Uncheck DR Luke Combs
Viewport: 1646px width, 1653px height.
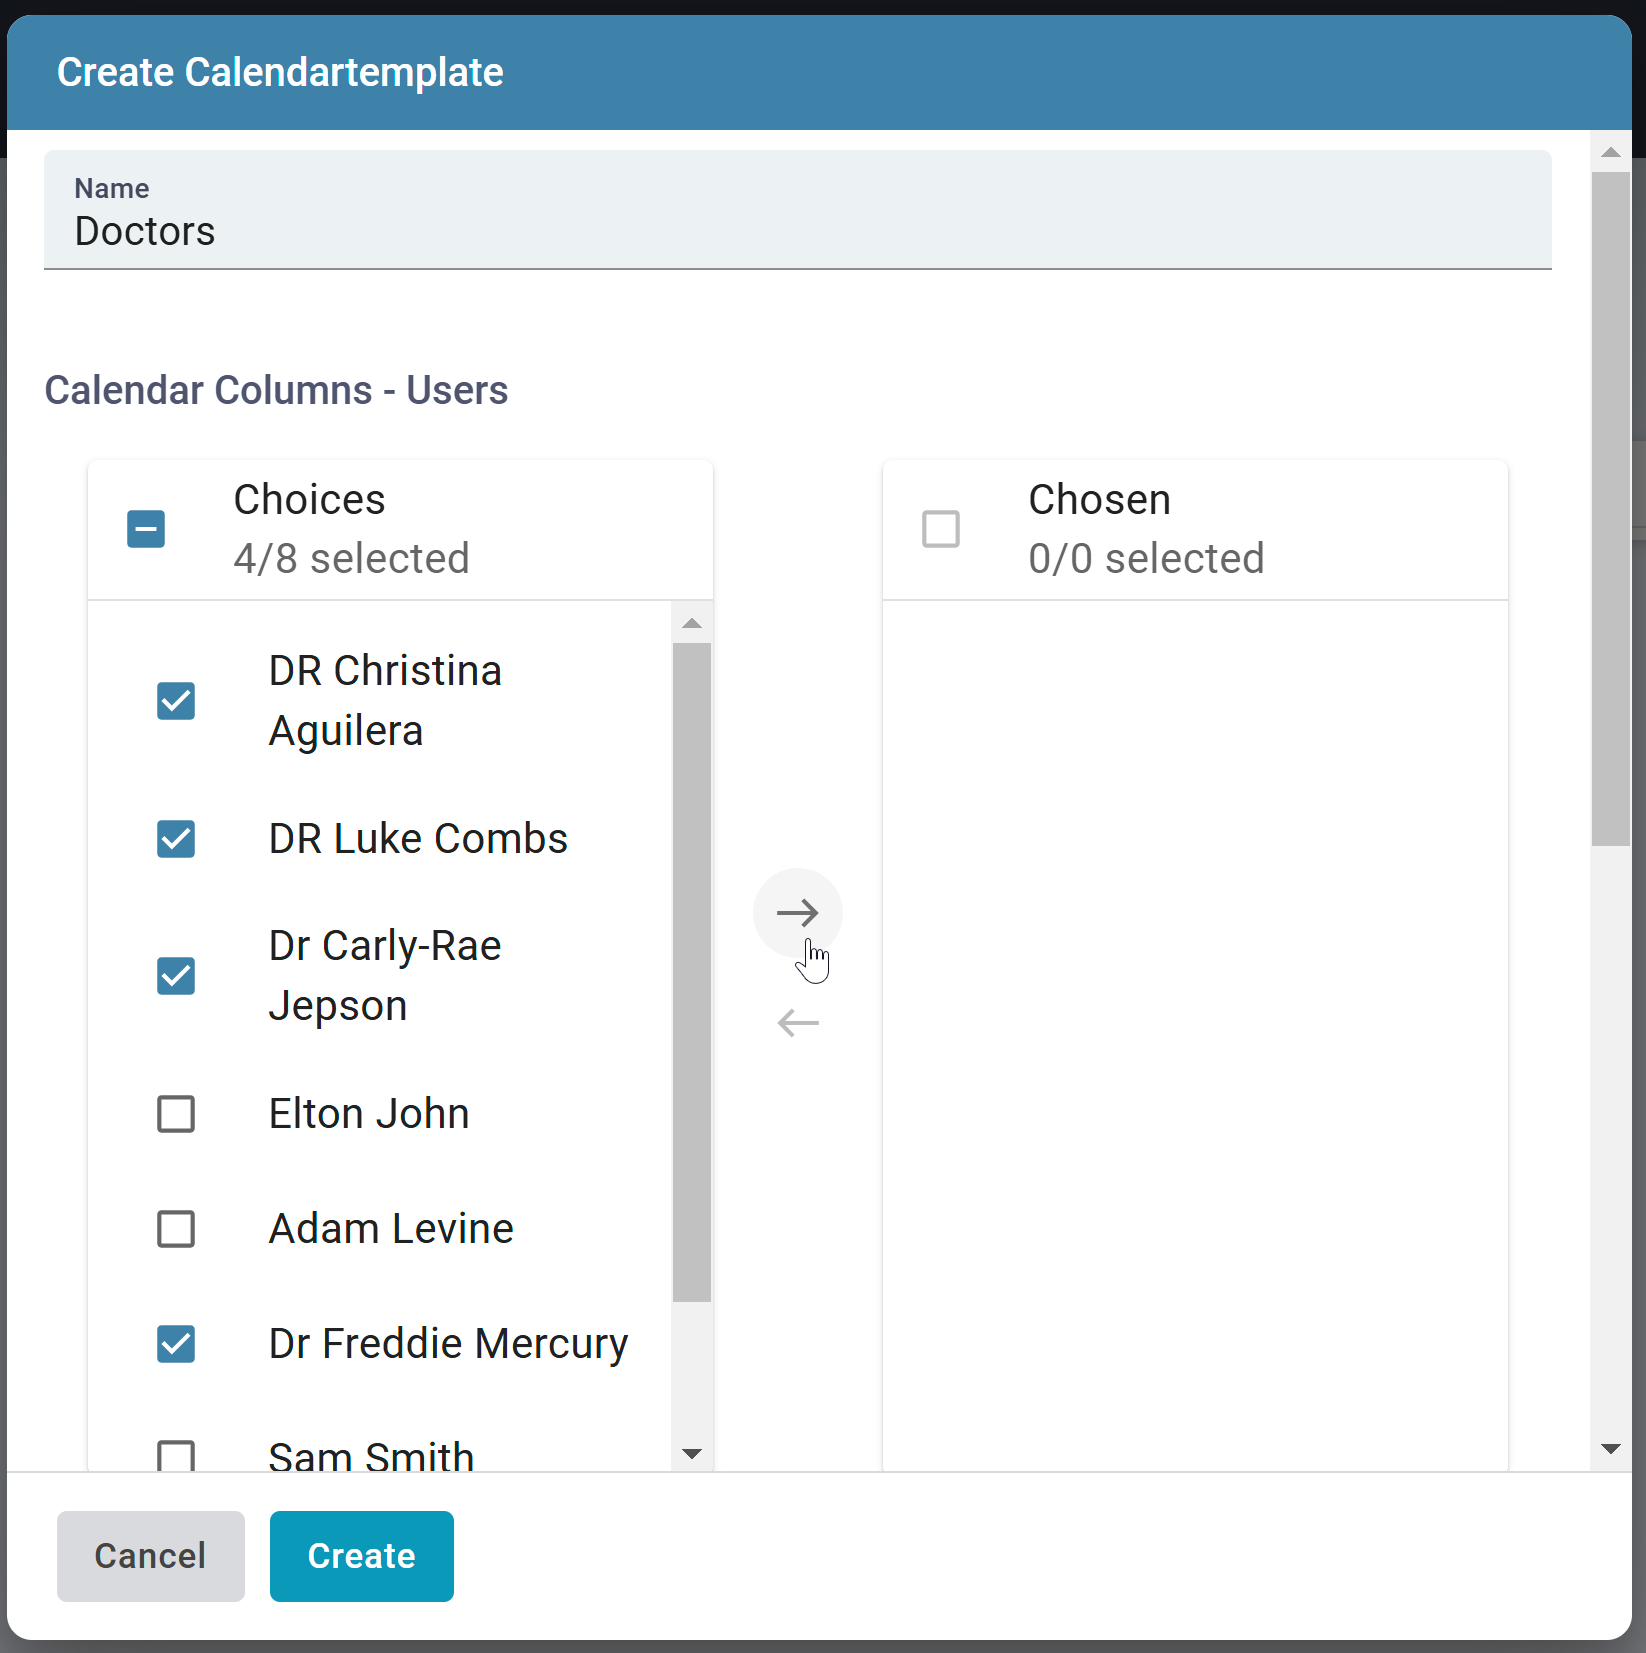pos(176,839)
